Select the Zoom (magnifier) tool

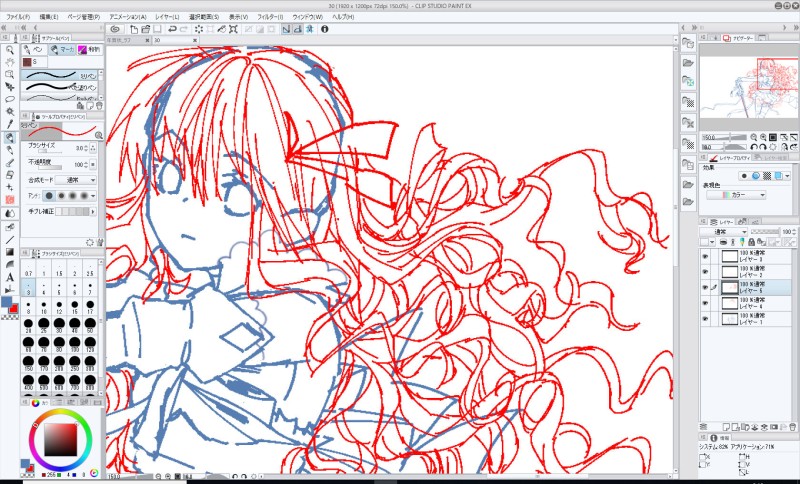(x=10, y=49)
